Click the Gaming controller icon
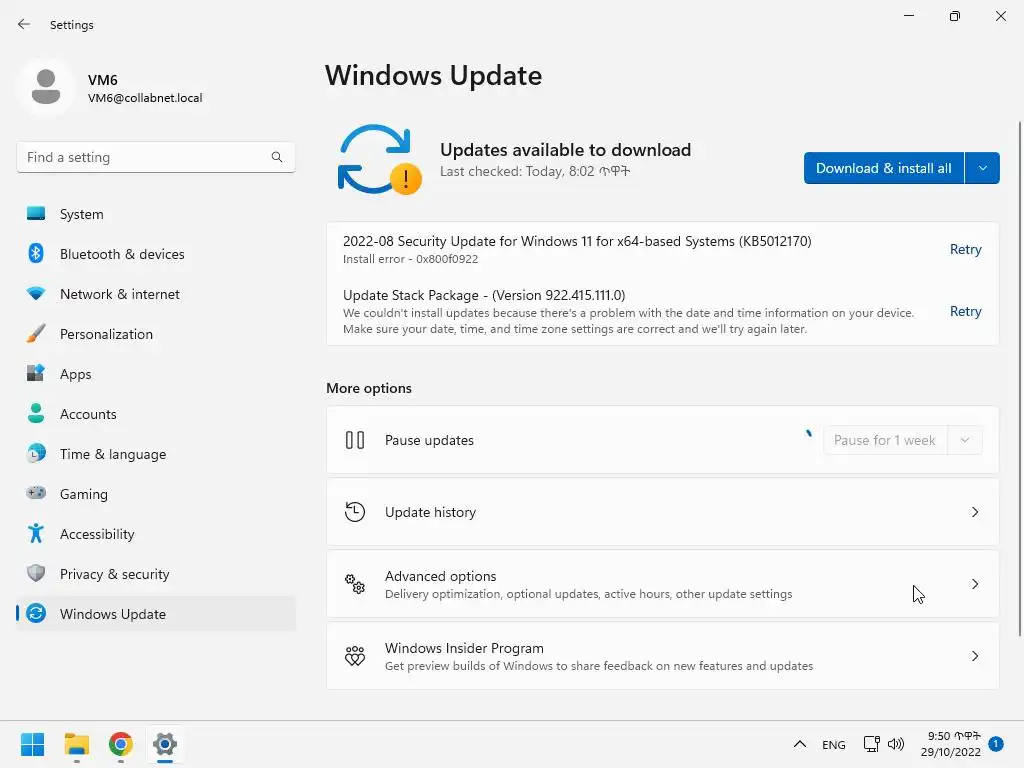 pos(36,493)
